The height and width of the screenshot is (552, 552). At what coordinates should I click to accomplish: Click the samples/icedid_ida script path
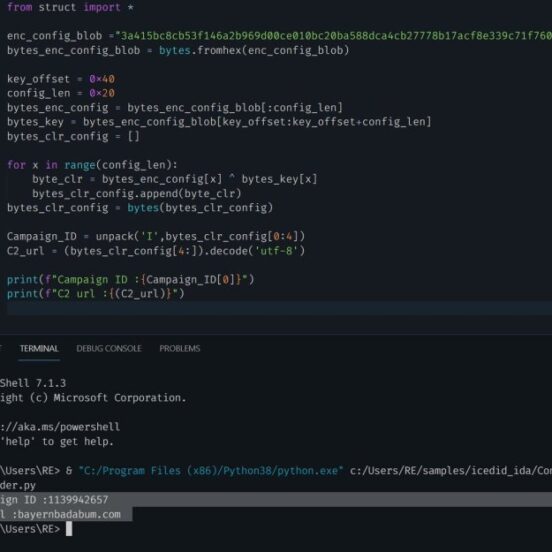451,471
